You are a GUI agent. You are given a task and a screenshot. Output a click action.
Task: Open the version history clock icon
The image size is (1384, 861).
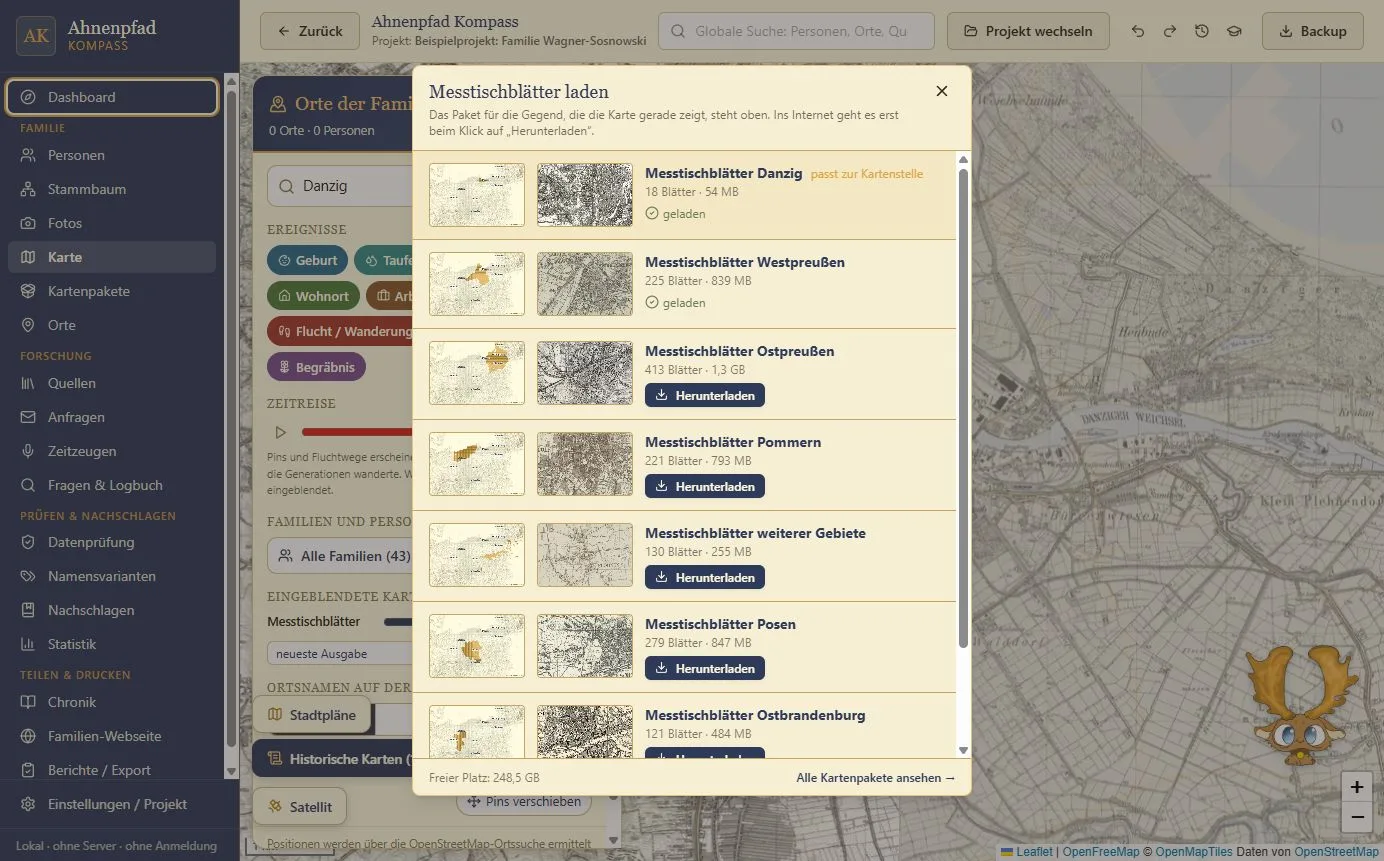pyautogui.click(x=1202, y=31)
